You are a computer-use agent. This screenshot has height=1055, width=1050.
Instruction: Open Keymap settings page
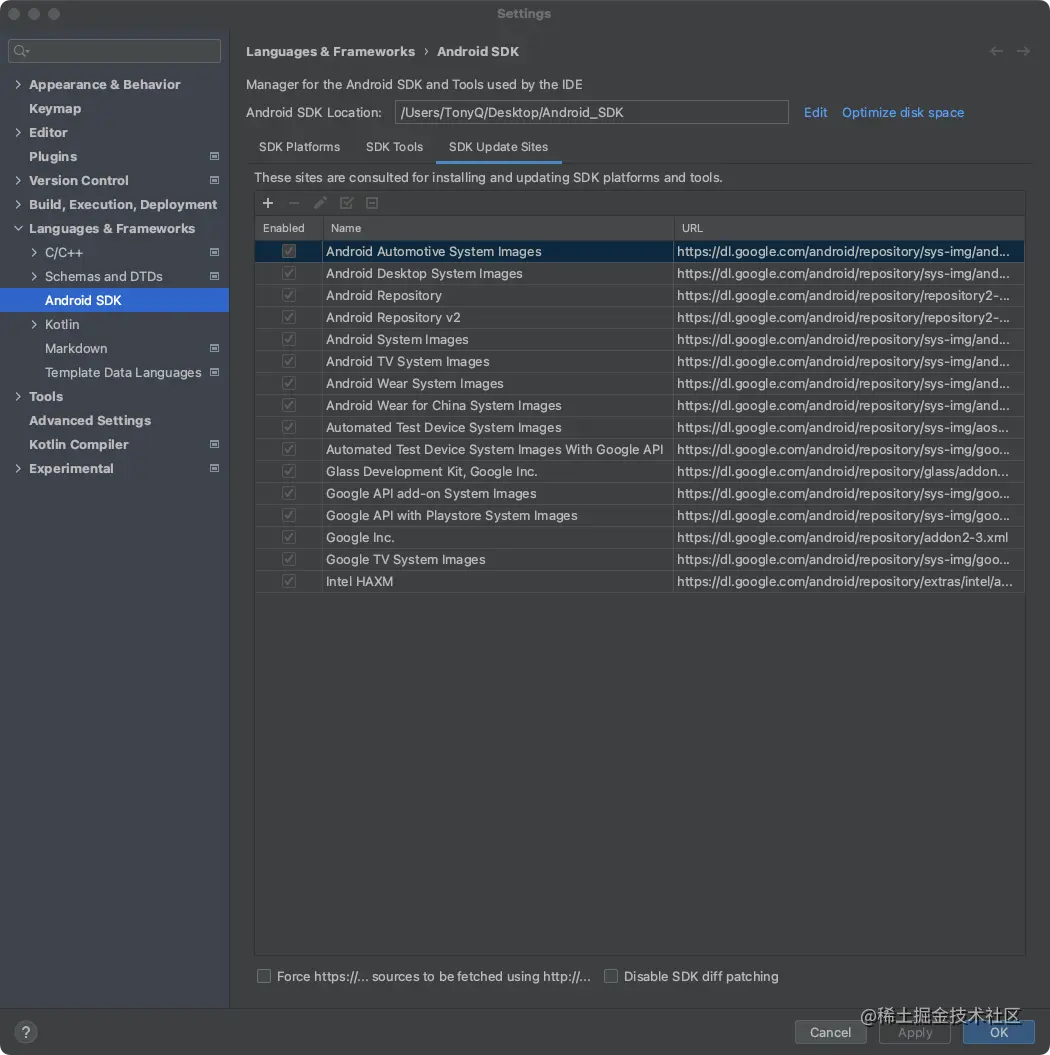click(x=55, y=108)
